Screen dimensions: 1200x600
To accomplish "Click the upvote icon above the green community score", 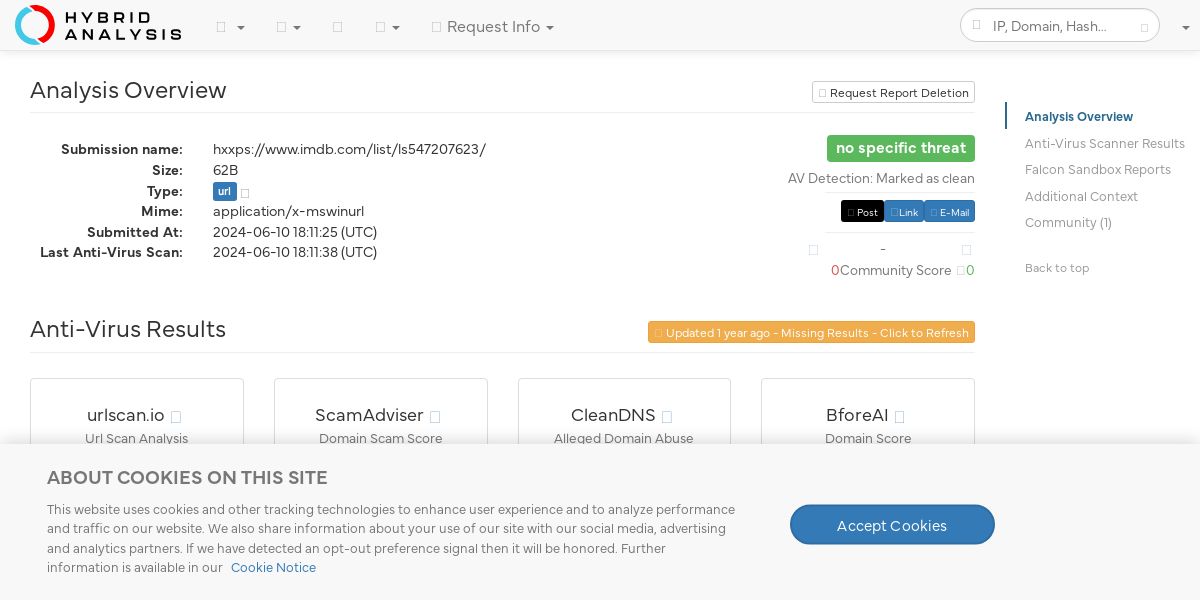I will pos(966,249).
